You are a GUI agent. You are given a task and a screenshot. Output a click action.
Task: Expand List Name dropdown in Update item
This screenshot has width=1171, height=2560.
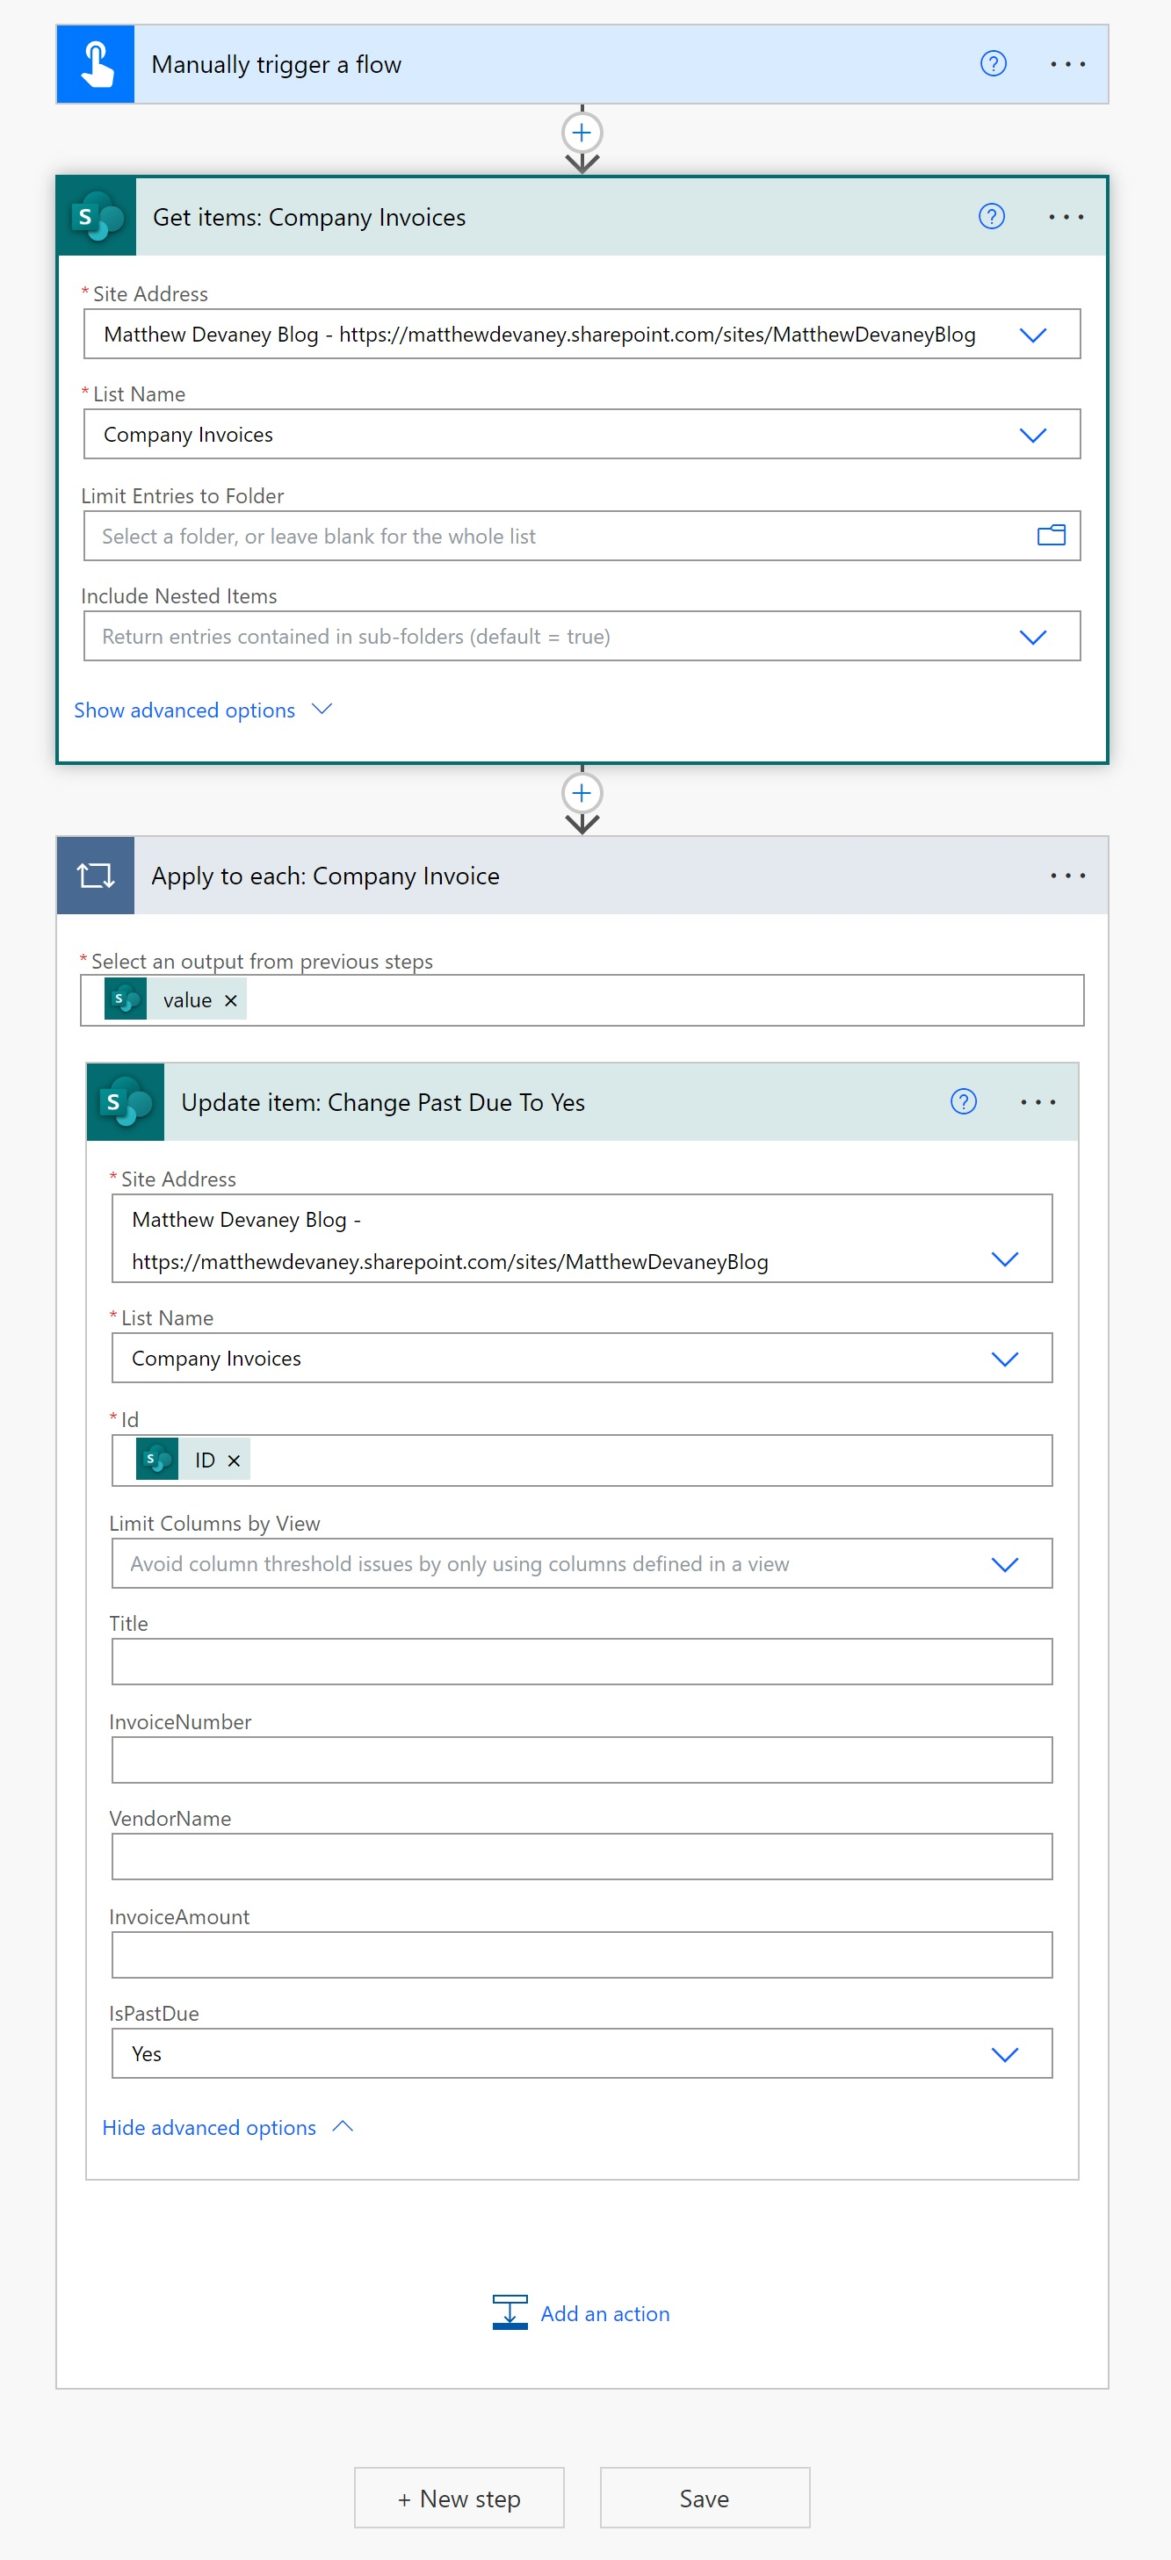click(1005, 1359)
